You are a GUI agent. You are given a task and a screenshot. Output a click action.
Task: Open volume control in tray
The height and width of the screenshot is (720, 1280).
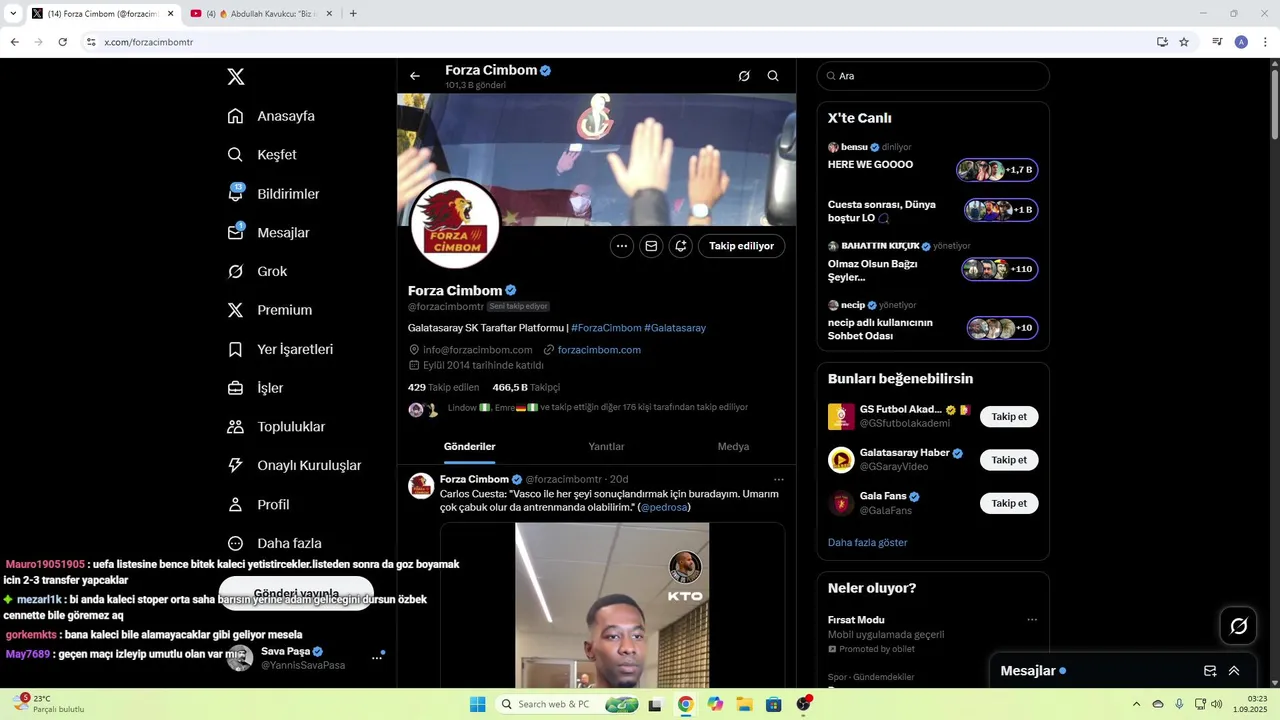[1216, 704]
